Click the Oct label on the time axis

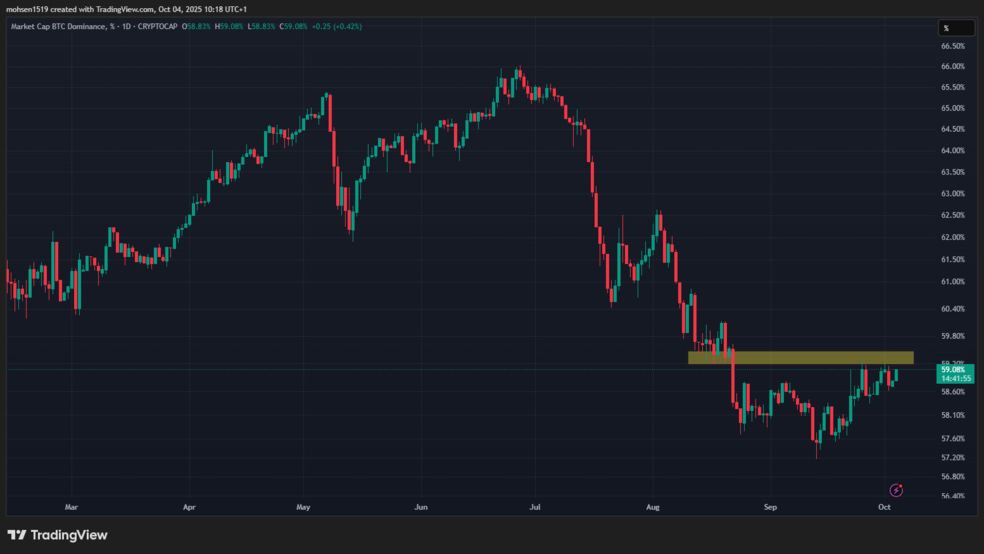click(884, 508)
